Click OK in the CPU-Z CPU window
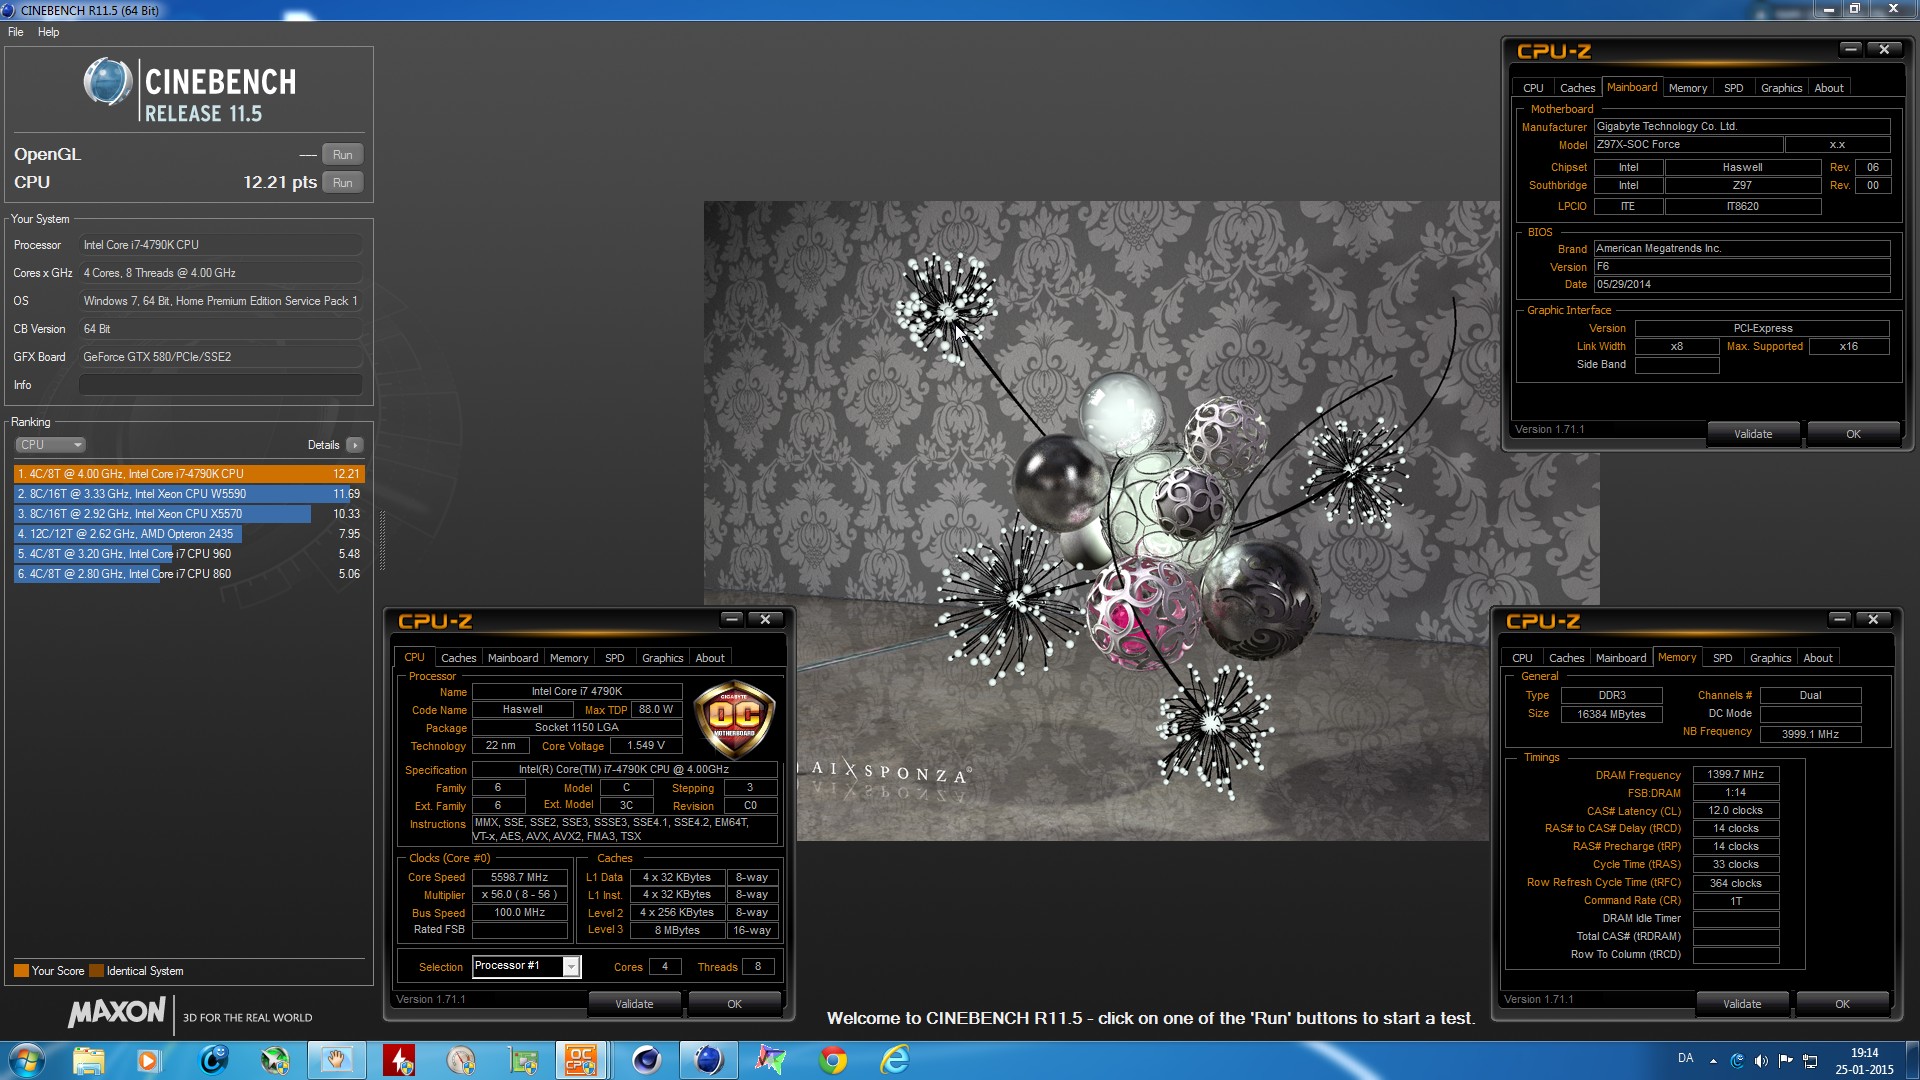This screenshot has height=1080, width=1920. [x=735, y=1004]
